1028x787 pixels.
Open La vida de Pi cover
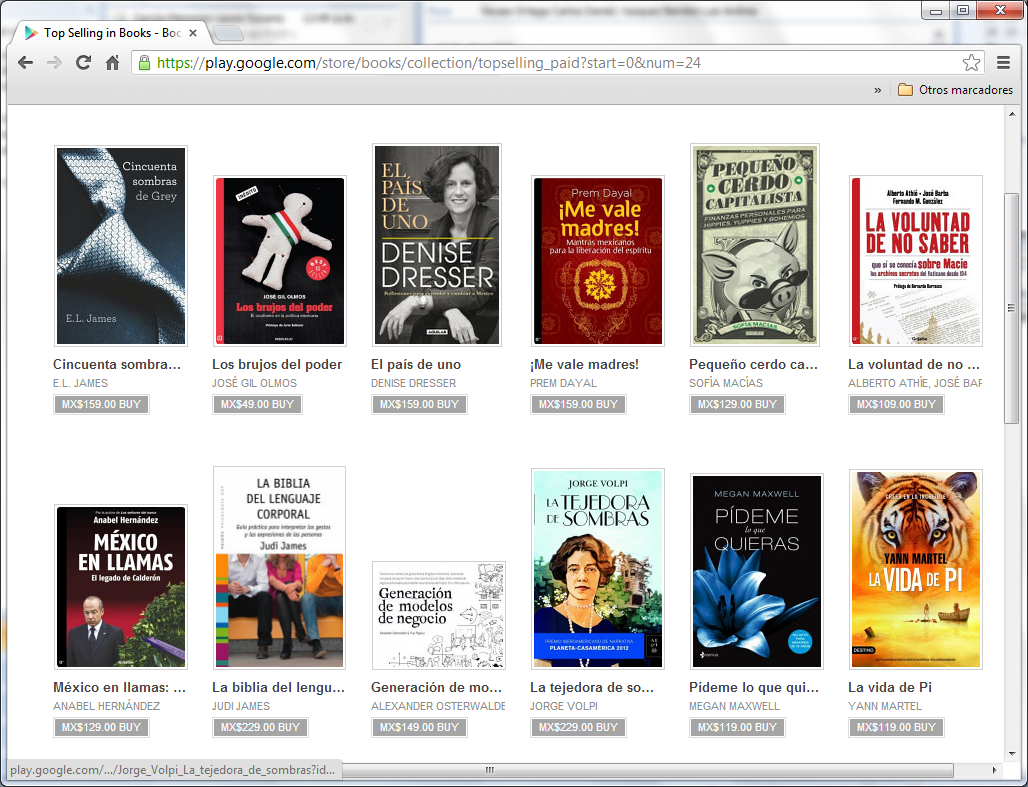(916, 569)
